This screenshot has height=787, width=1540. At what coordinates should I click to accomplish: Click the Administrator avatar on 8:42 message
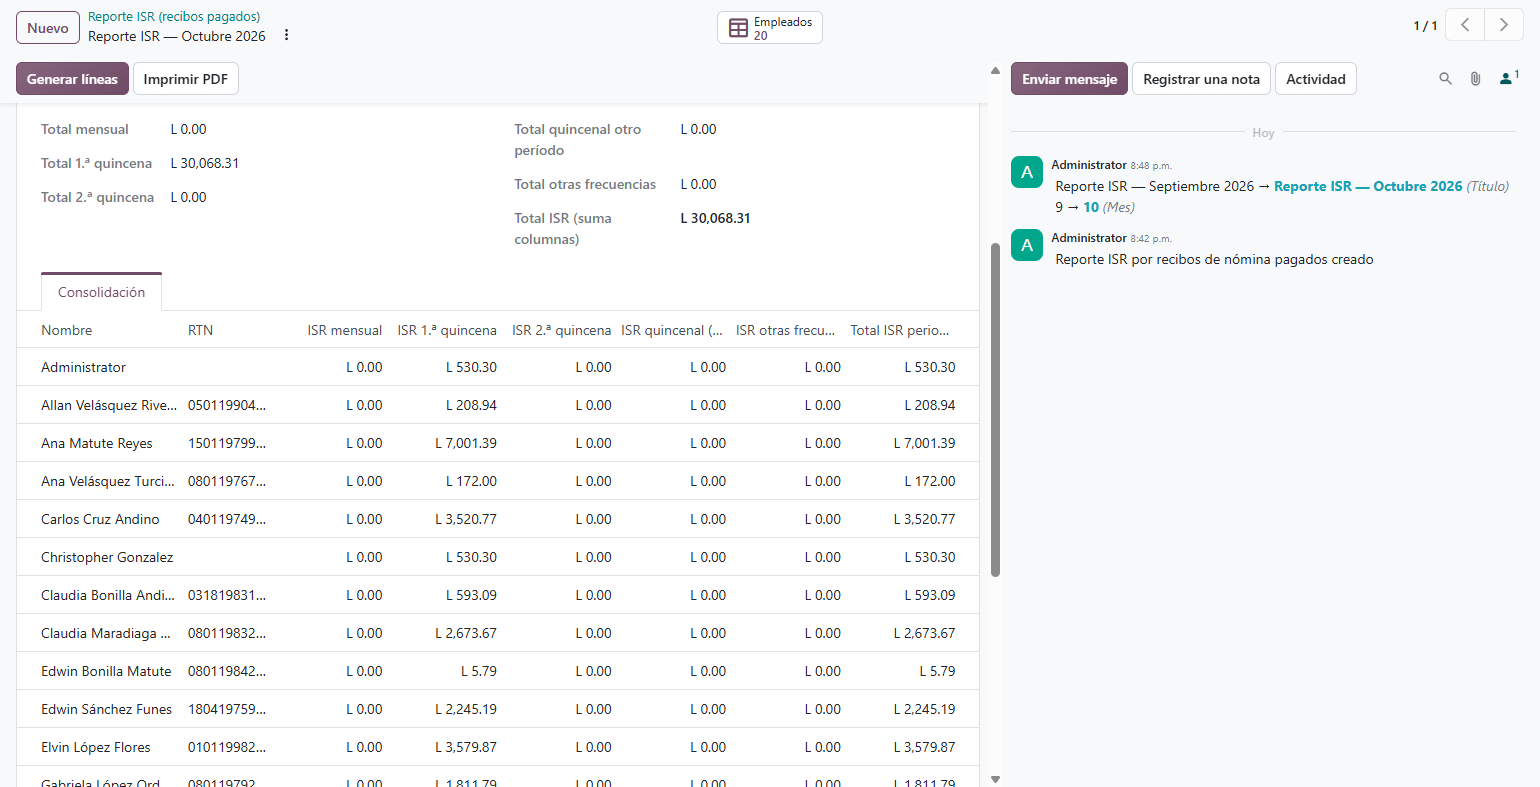1027,245
